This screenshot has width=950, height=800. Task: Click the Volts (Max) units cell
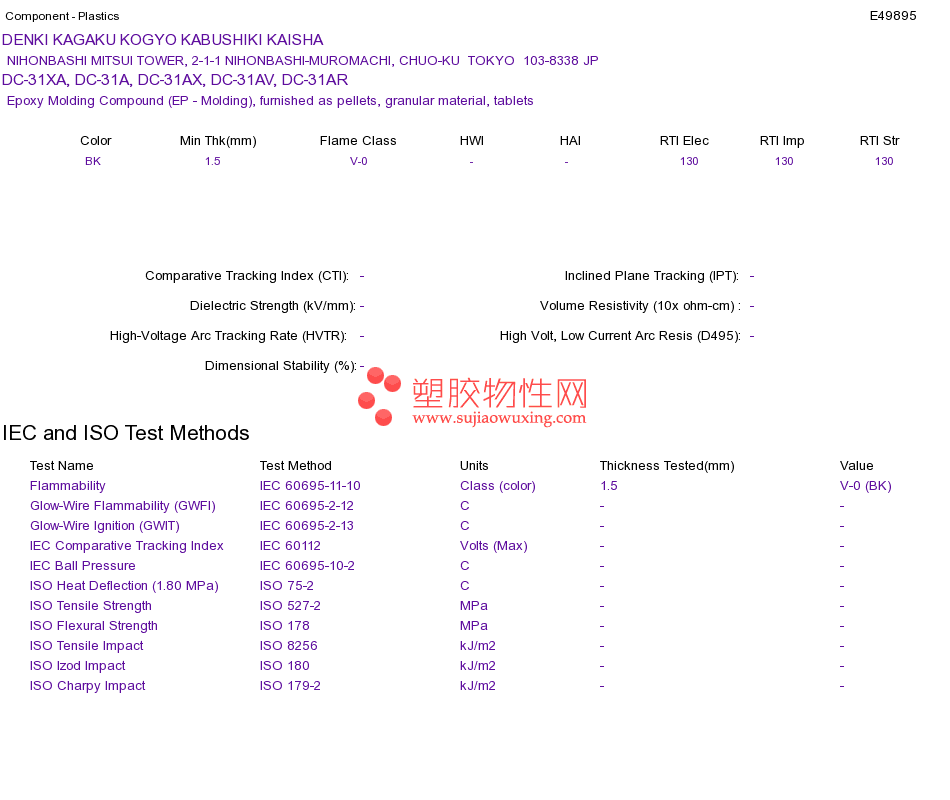point(494,545)
